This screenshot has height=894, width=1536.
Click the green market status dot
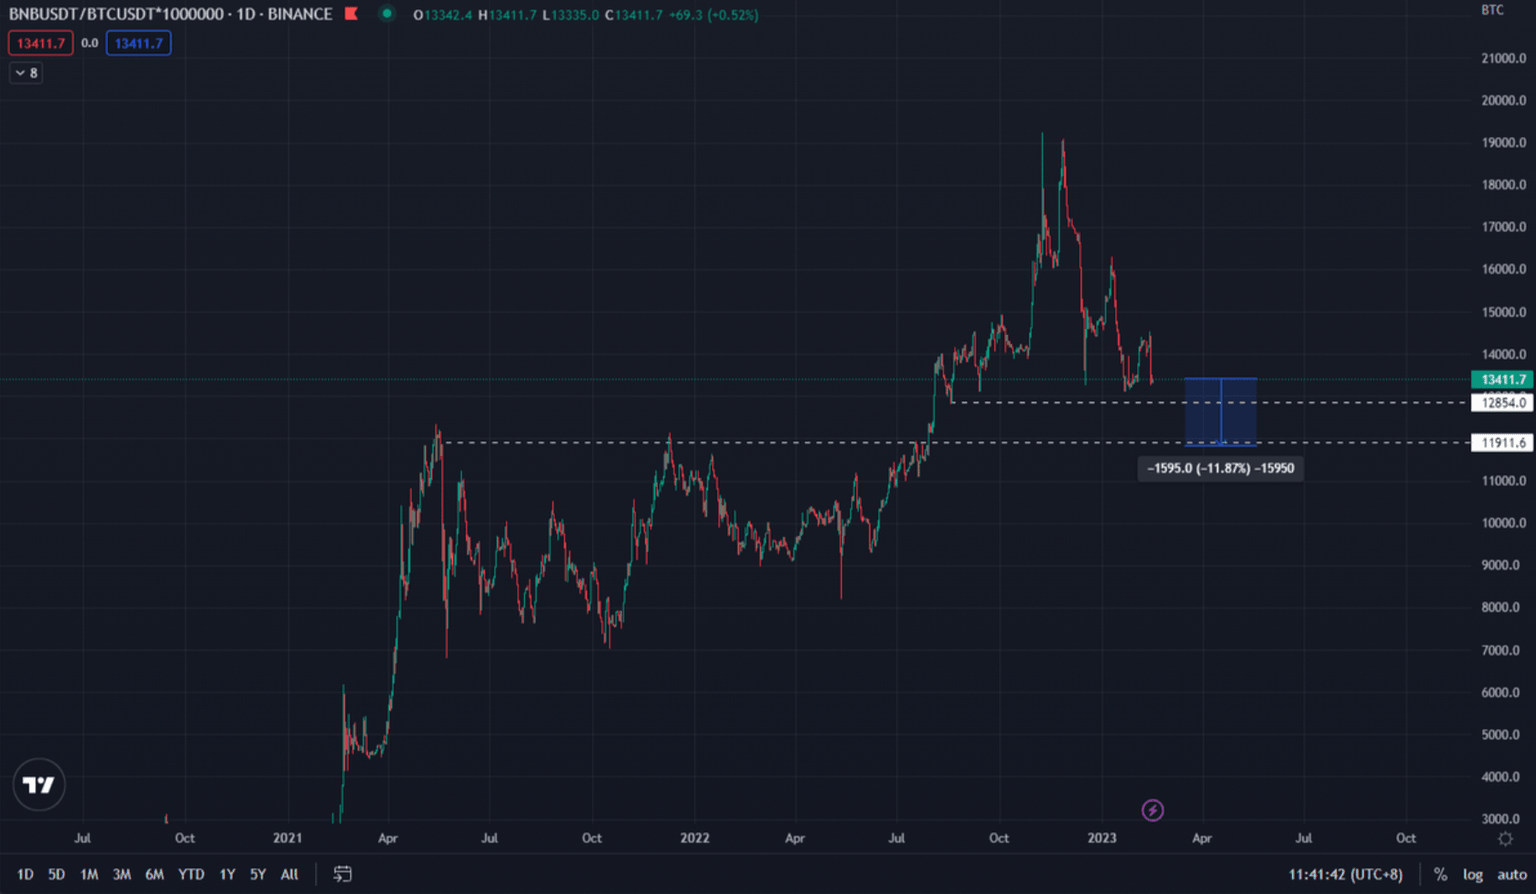[x=385, y=14]
